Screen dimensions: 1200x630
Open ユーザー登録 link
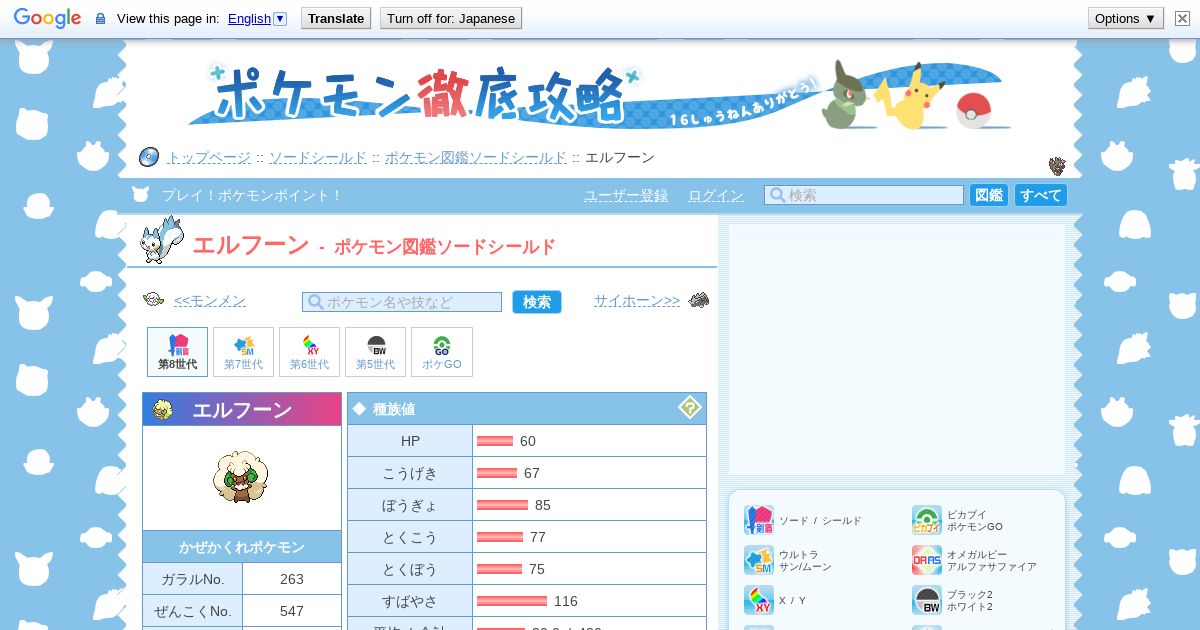(626, 196)
